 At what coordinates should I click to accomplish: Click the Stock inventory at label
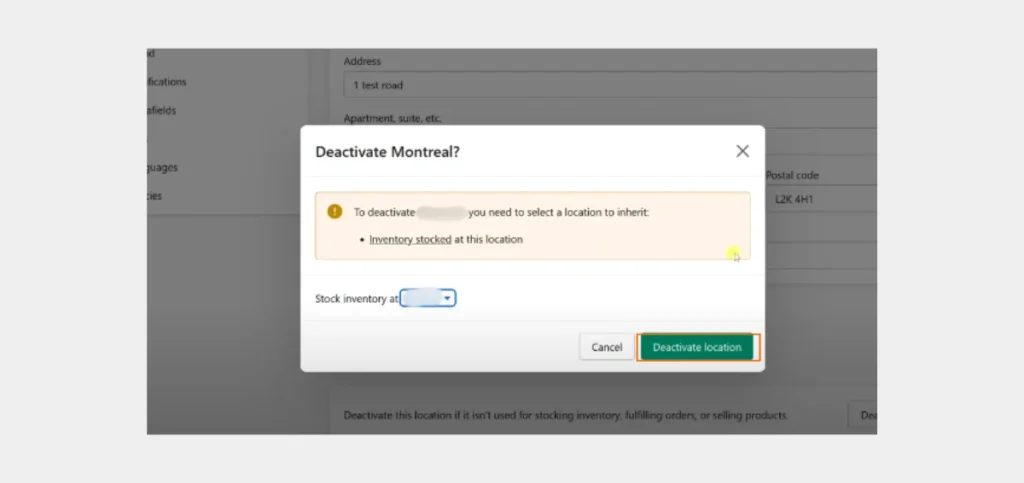(x=357, y=299)
